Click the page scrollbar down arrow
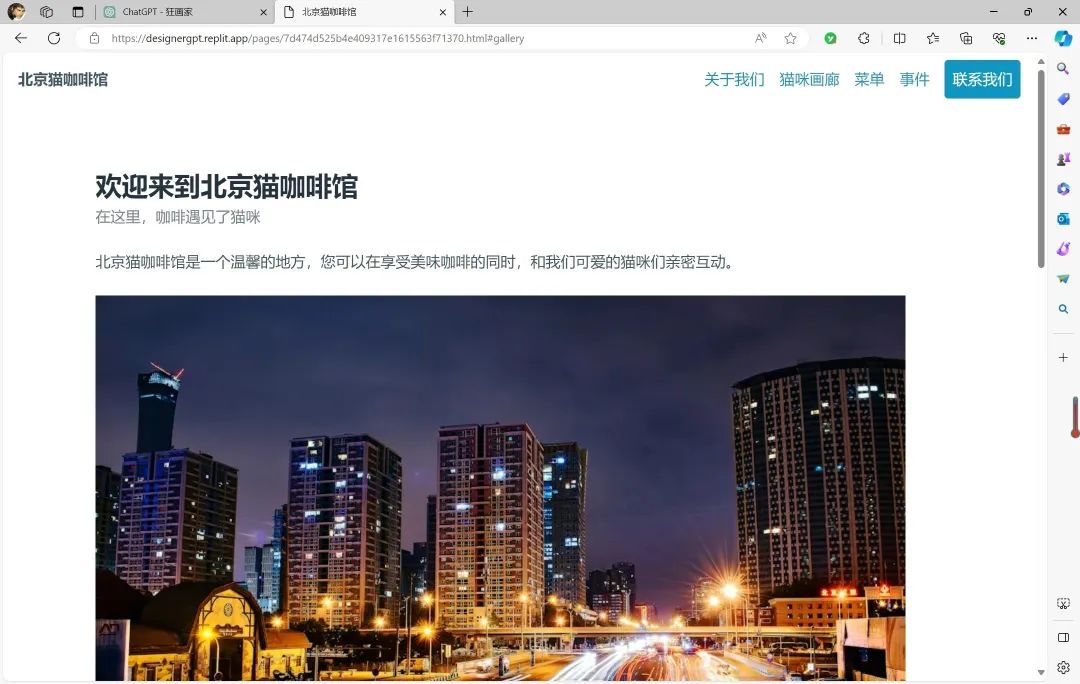This screenshot has height=684, width=1080. (1041, 672)
